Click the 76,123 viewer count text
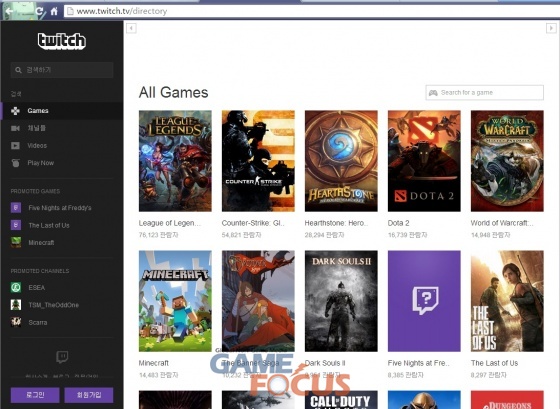560x409 pixels. (x=158, y=235)
